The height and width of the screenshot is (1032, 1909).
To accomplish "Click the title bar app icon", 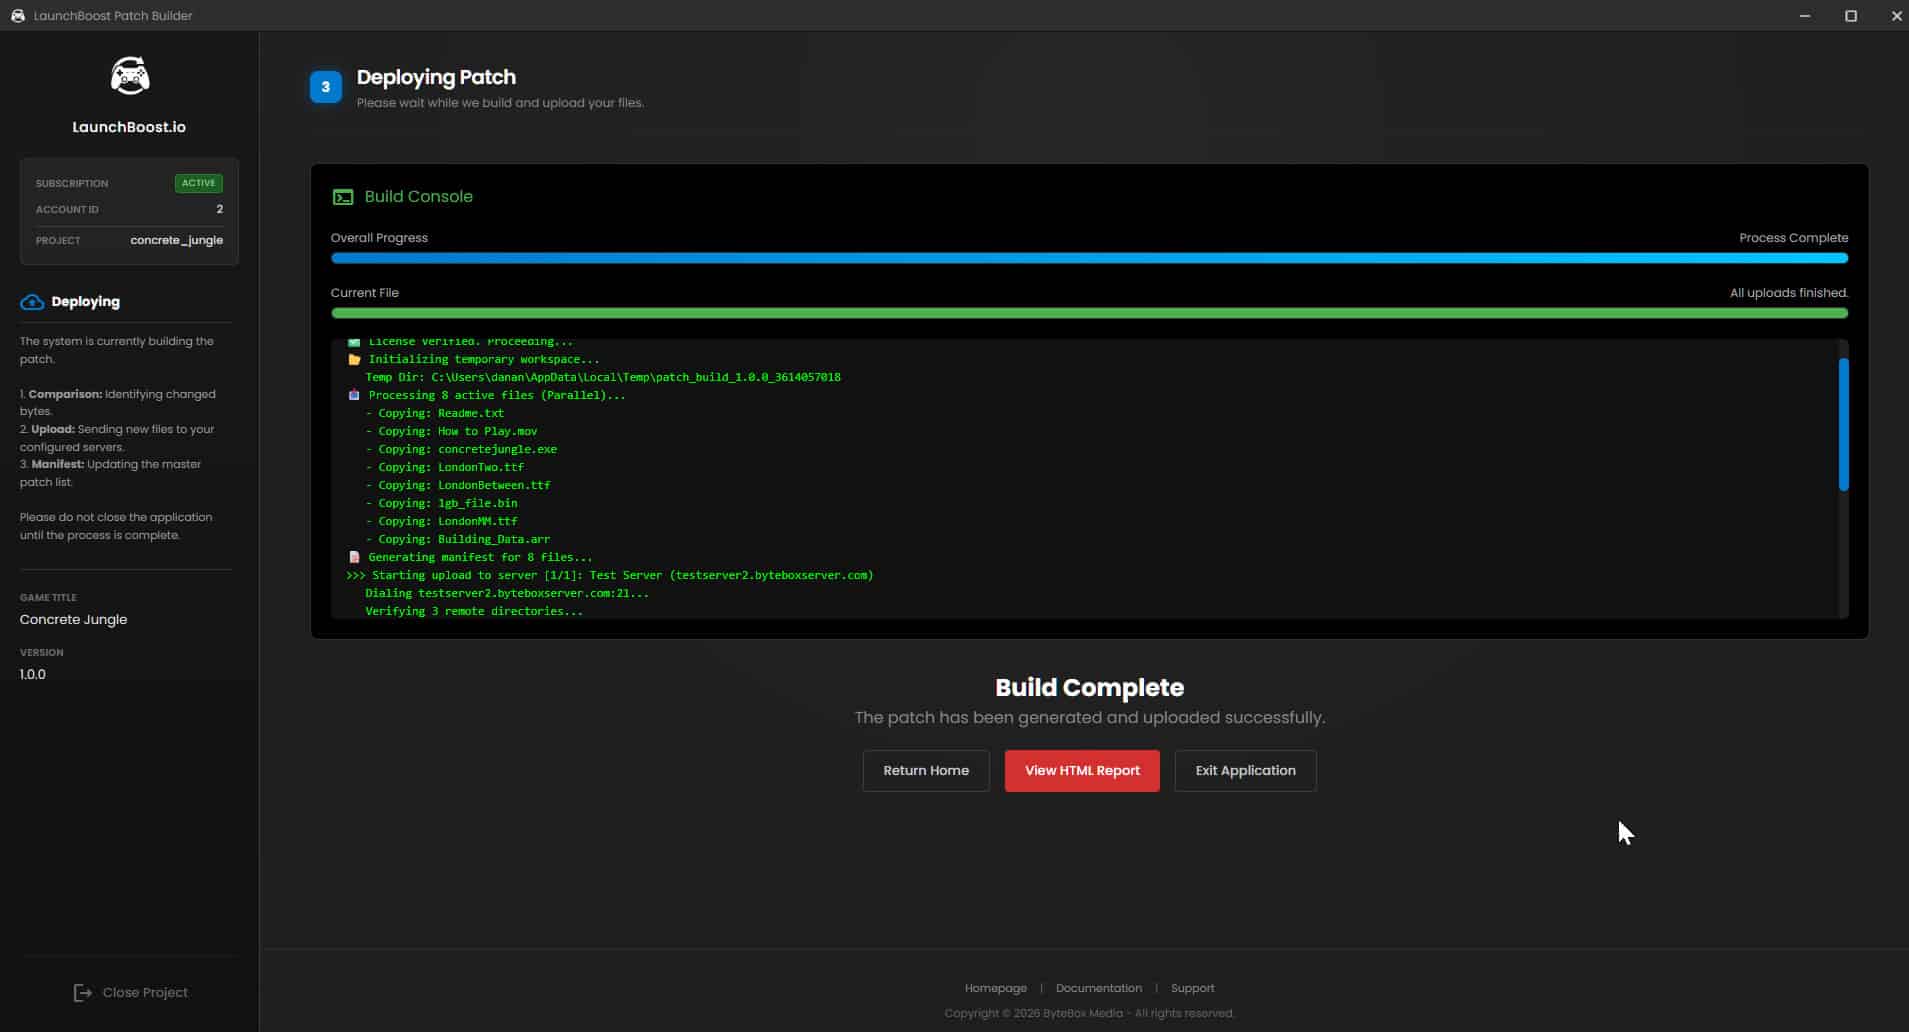I will pyautogui.click(x=17, y=15).
